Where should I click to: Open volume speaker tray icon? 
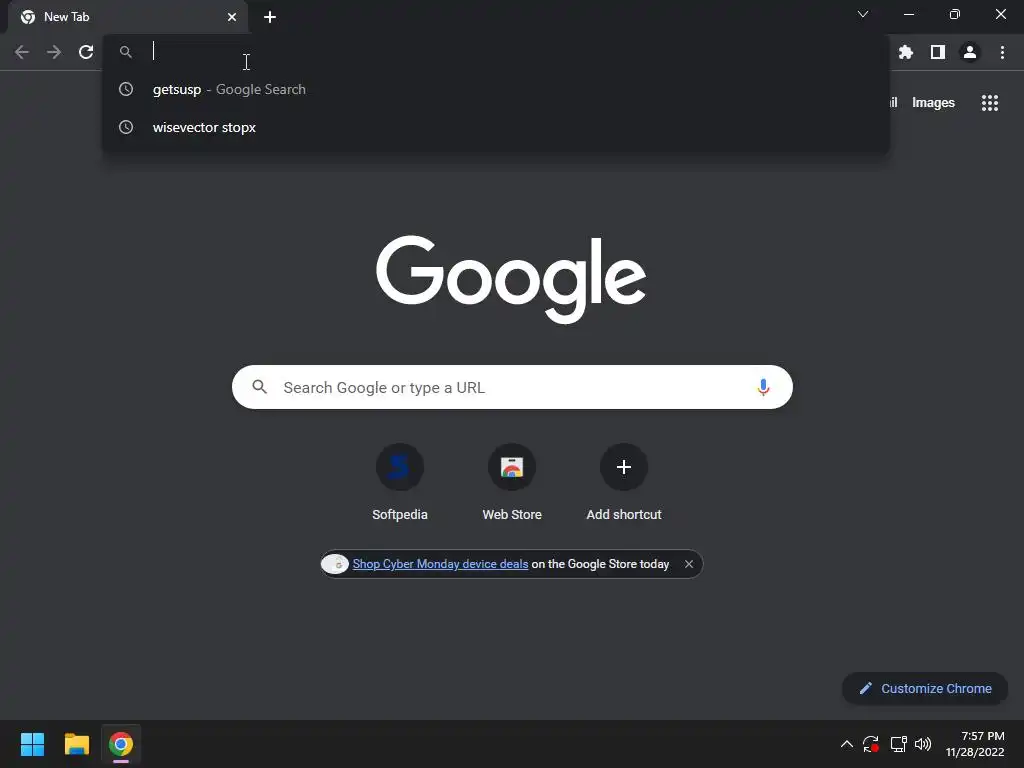[923, 744]
